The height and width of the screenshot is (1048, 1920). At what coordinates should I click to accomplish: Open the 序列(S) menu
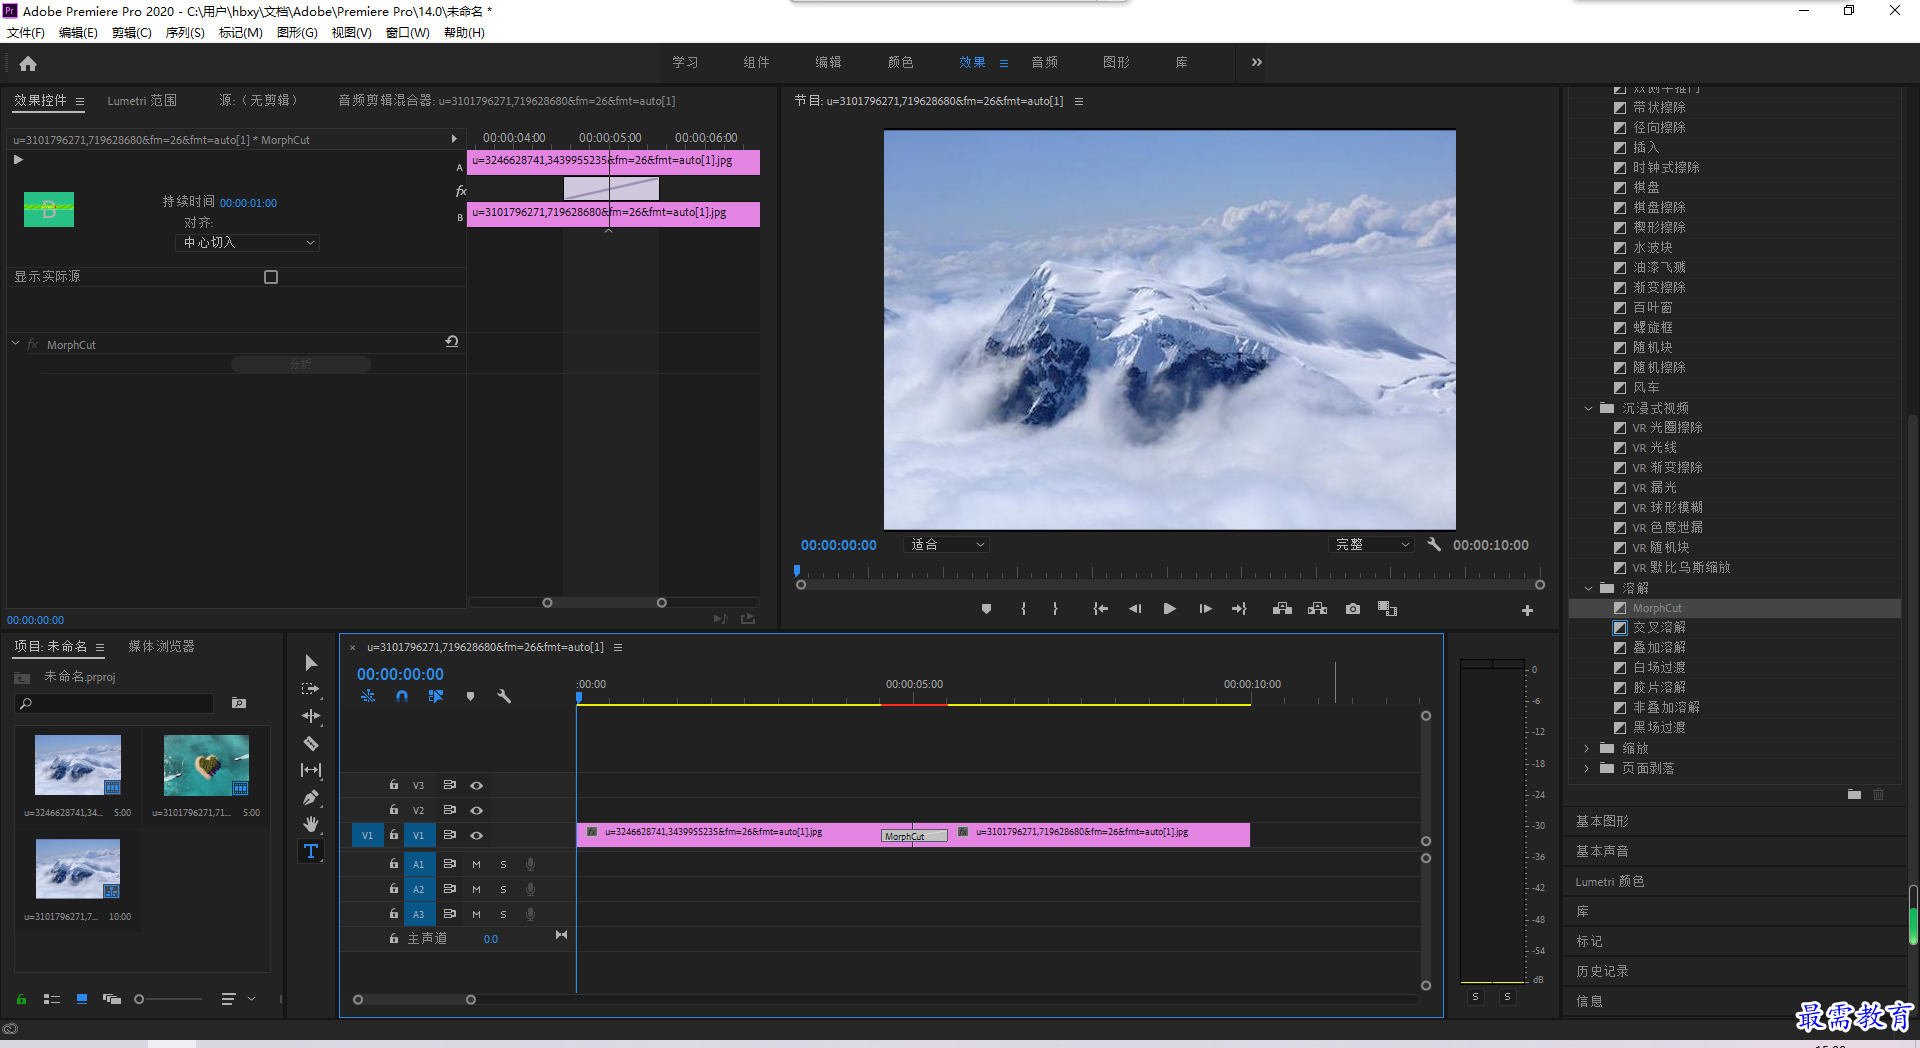click(185, 32)
